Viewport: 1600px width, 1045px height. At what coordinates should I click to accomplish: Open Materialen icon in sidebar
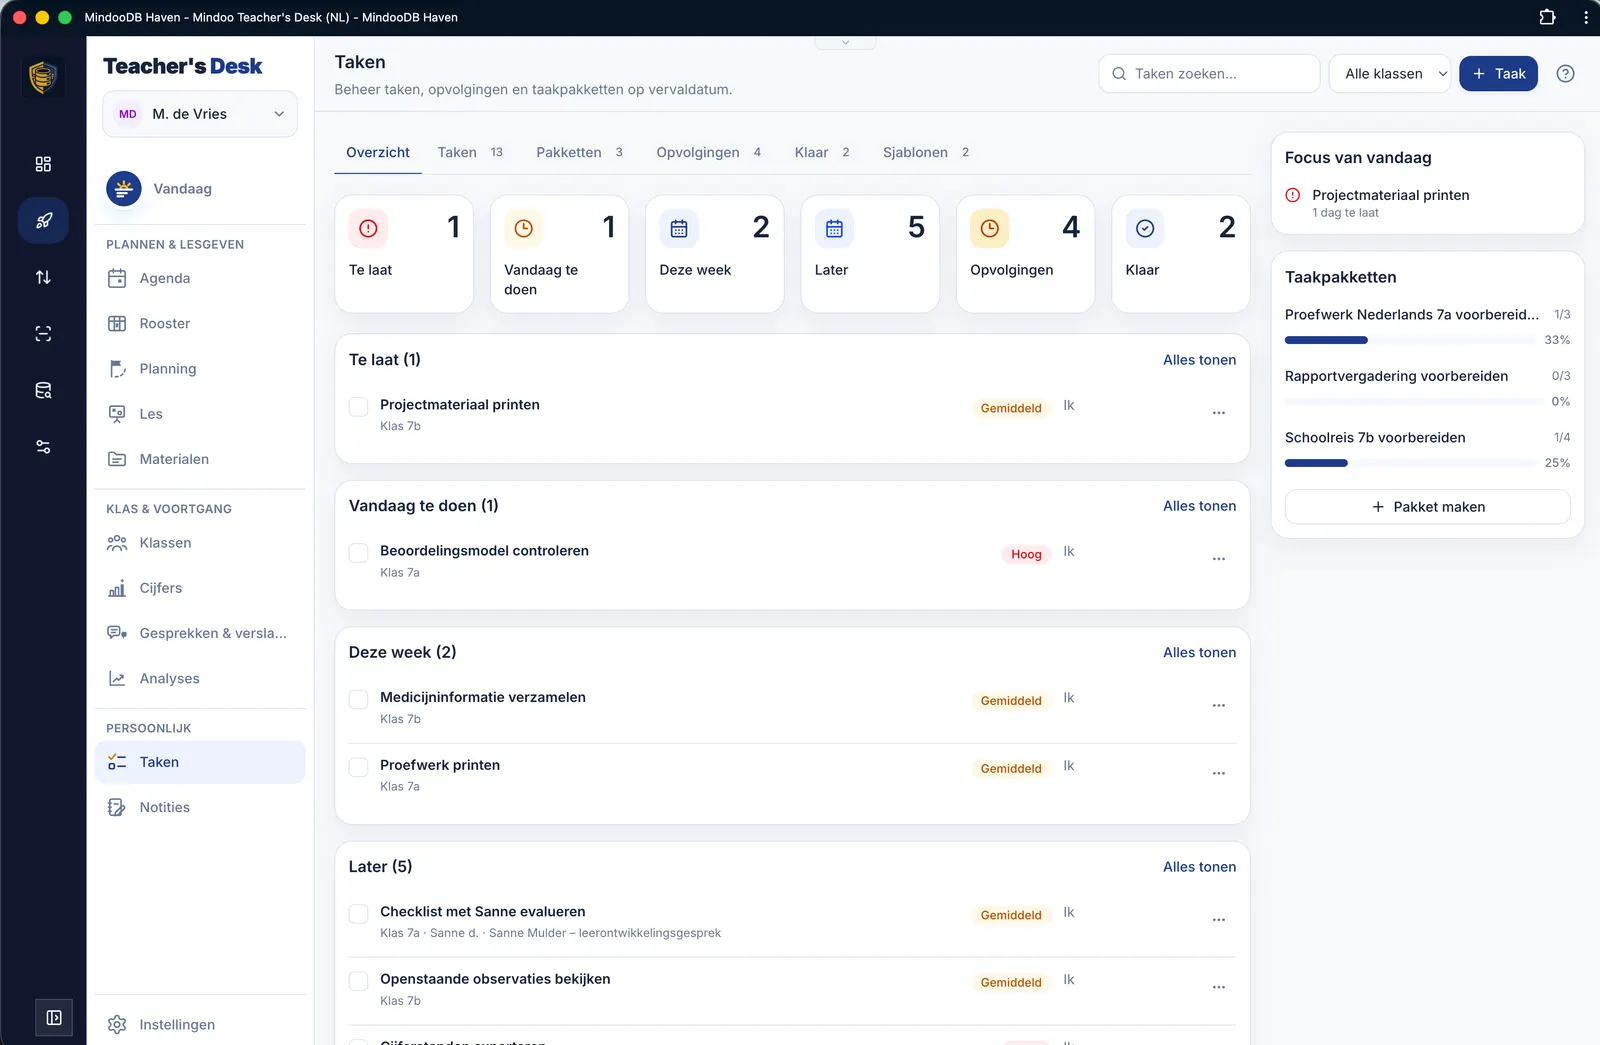[117, 459]
